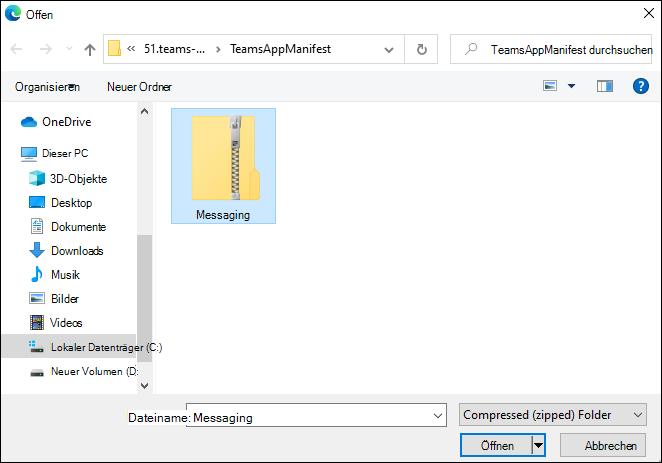Screen dimensions: 662x463
Task: Open the Videos folder
Action: tap(66, 323)
